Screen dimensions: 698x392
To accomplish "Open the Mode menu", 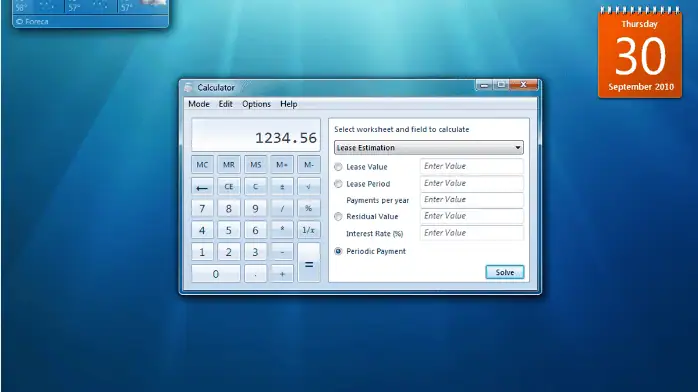I will 199,104.
